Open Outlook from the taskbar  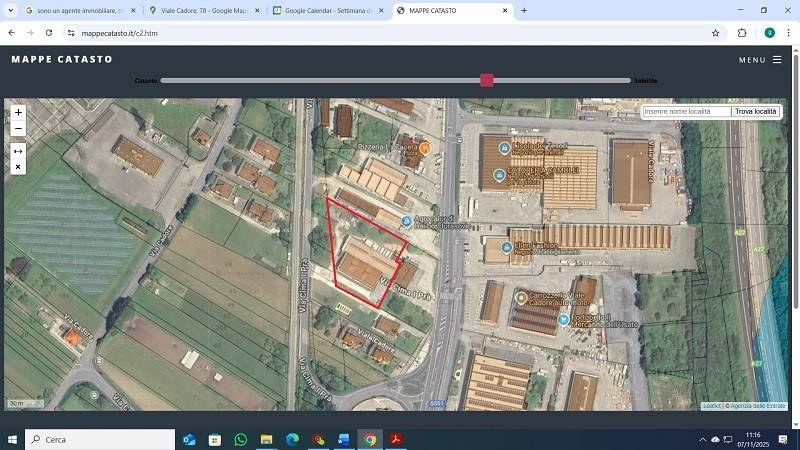[189, 439]
